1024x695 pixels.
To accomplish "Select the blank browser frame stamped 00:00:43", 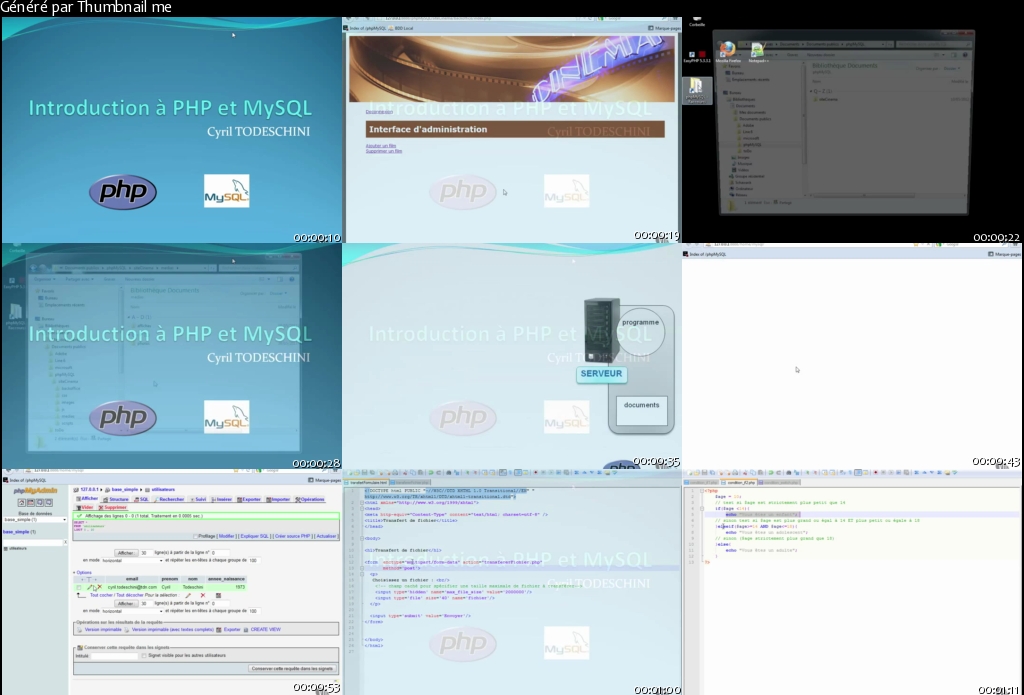I will click(x=853, y=356).
